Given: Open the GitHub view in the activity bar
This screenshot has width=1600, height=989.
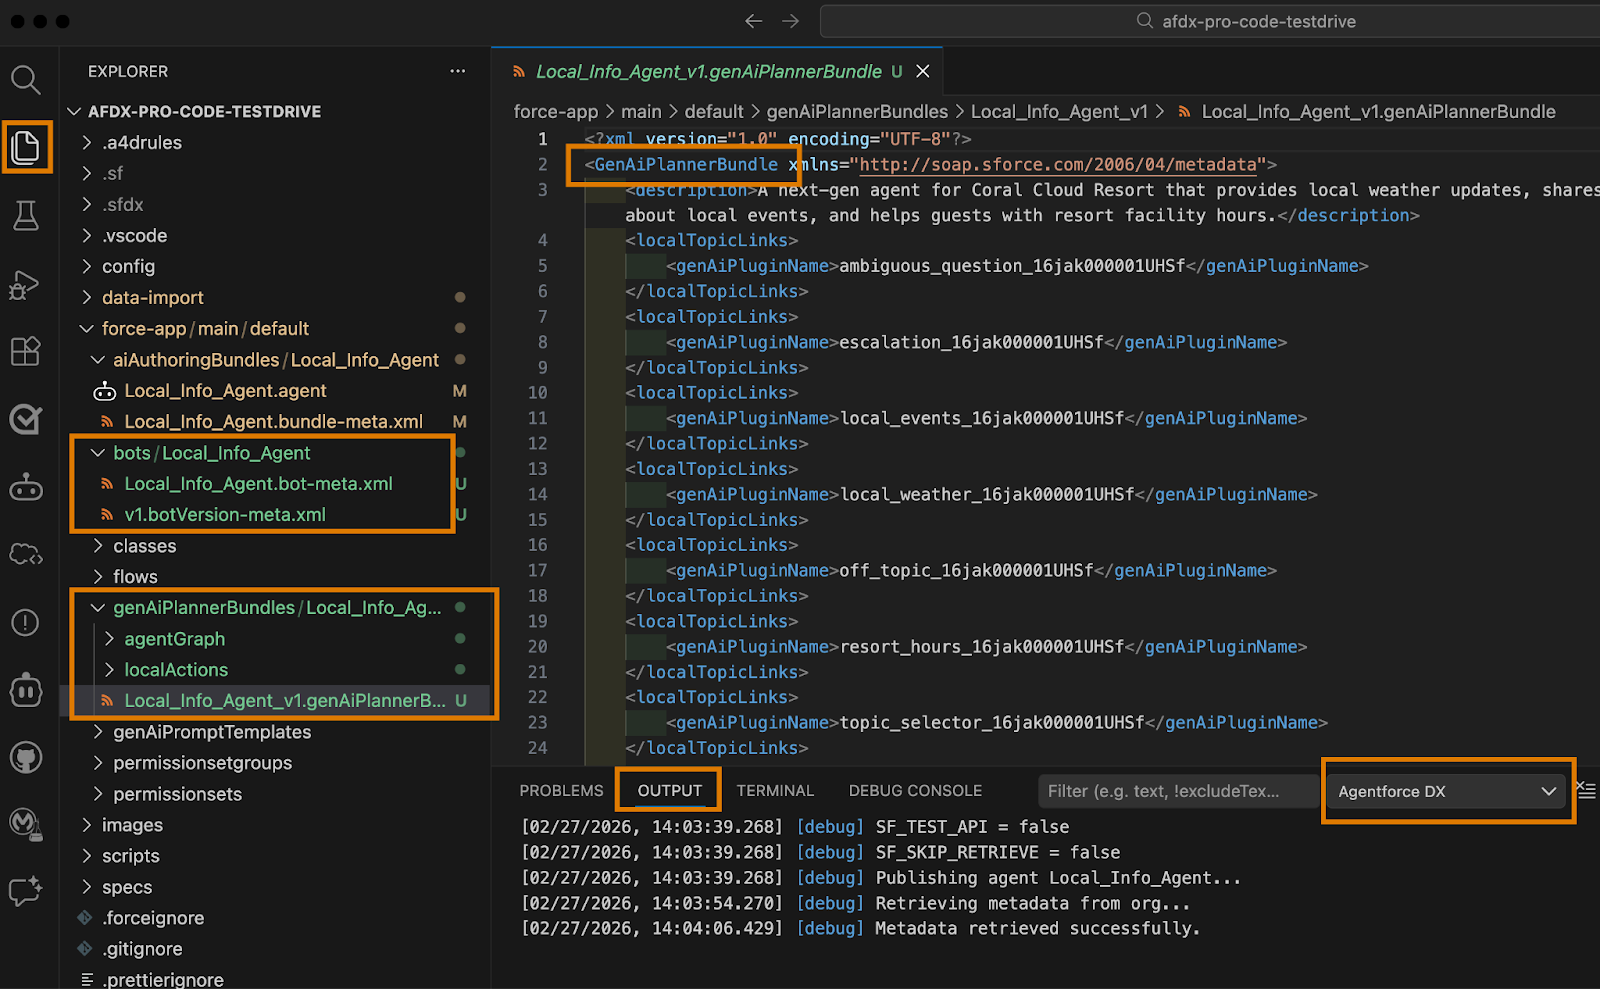Looking at the screenshot, I should pyautogui.click(x=26, y=757).
